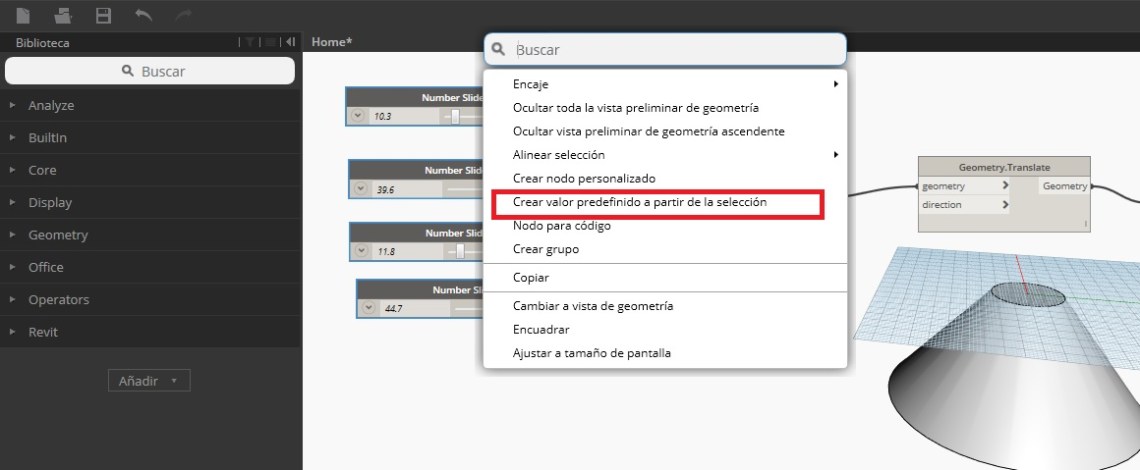The width and height of the screenshot is (1140, 470).
Task: Select 'Crear valor predefinido a partir de la selección'
Action: (x=640, y=202)
